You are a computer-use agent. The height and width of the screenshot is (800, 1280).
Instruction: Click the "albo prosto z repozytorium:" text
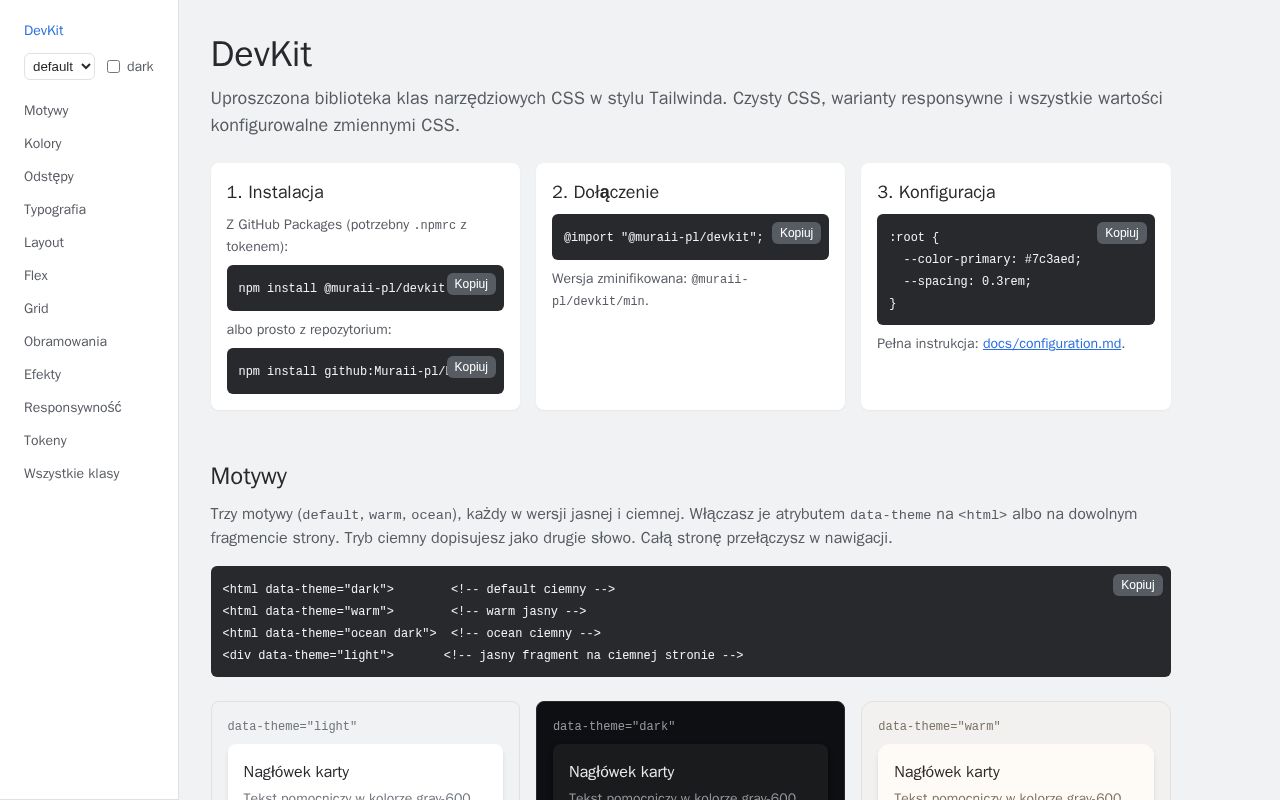pyautogui.click(x=309, y=329)
